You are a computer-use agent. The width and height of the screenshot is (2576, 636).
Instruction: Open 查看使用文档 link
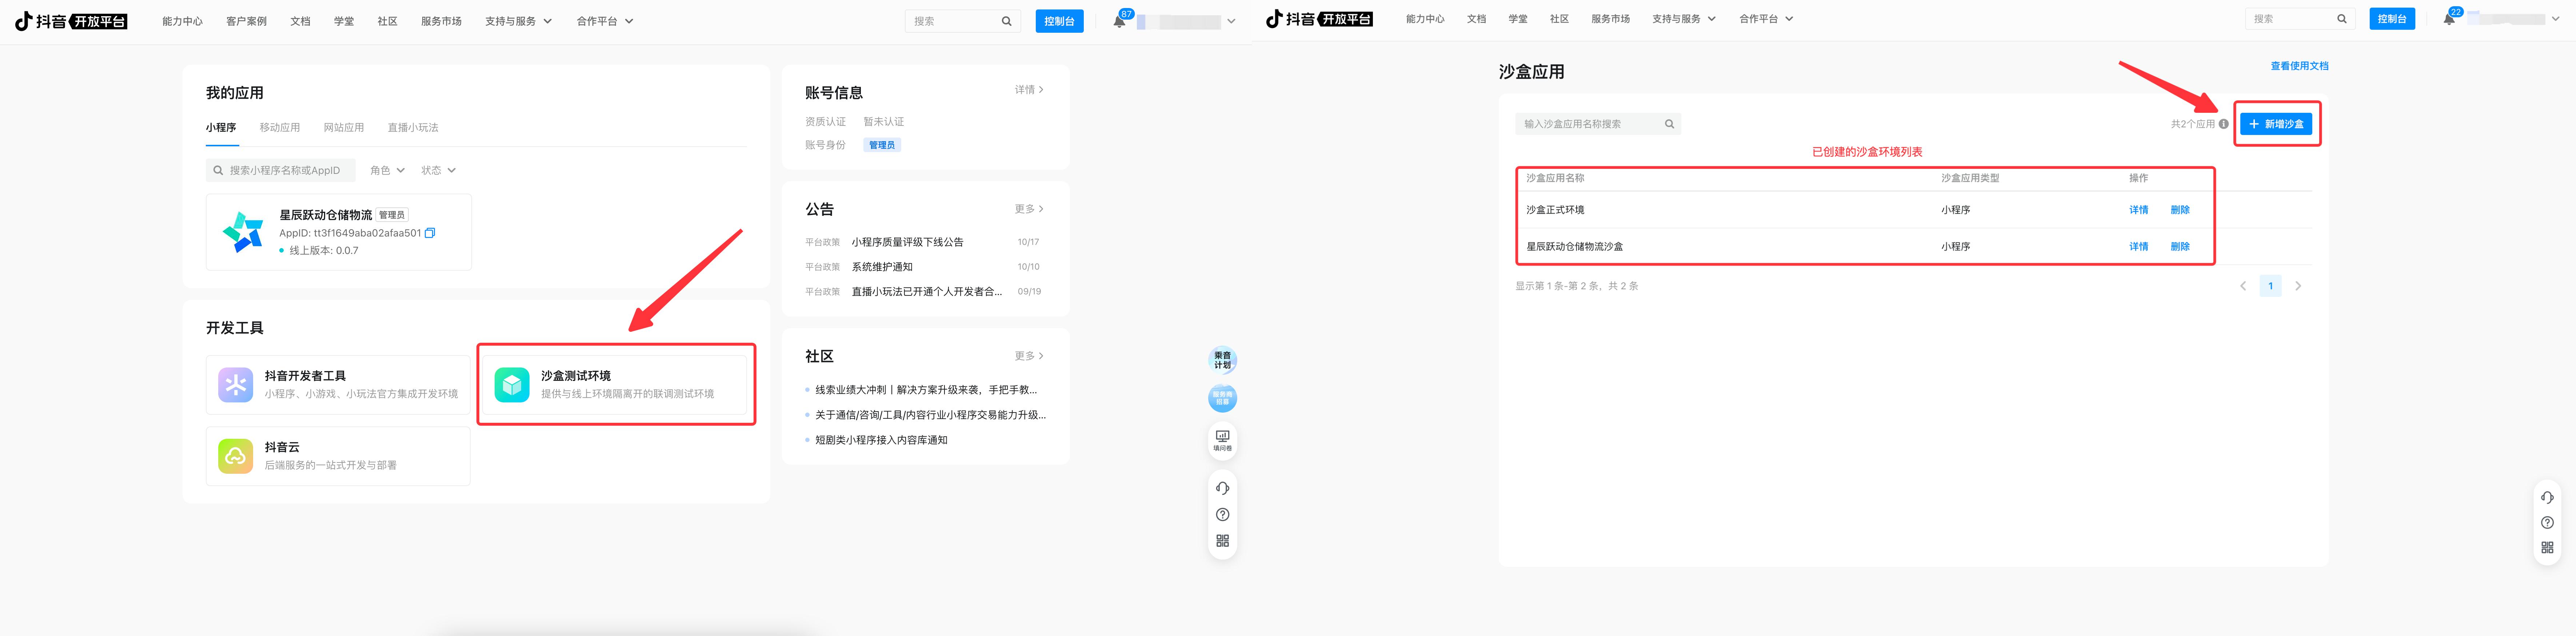click(x=2299, y=66)
